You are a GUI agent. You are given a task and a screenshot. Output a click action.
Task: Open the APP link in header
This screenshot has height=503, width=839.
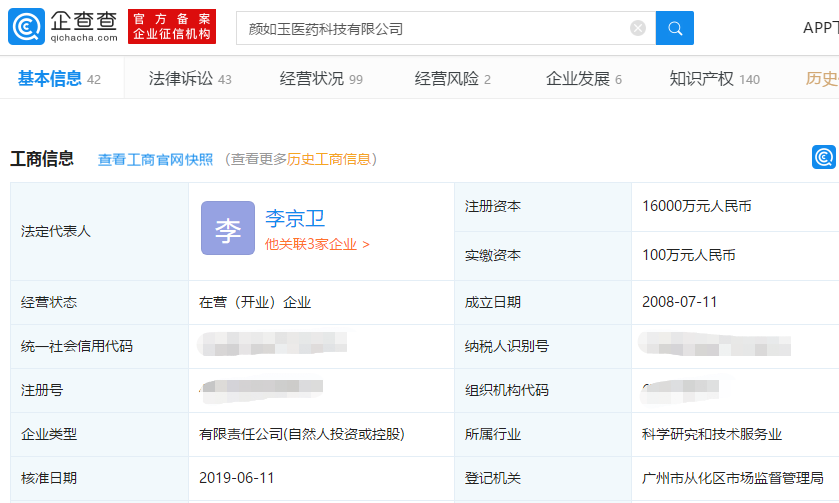pyautogui.click(x=821, y=28)
